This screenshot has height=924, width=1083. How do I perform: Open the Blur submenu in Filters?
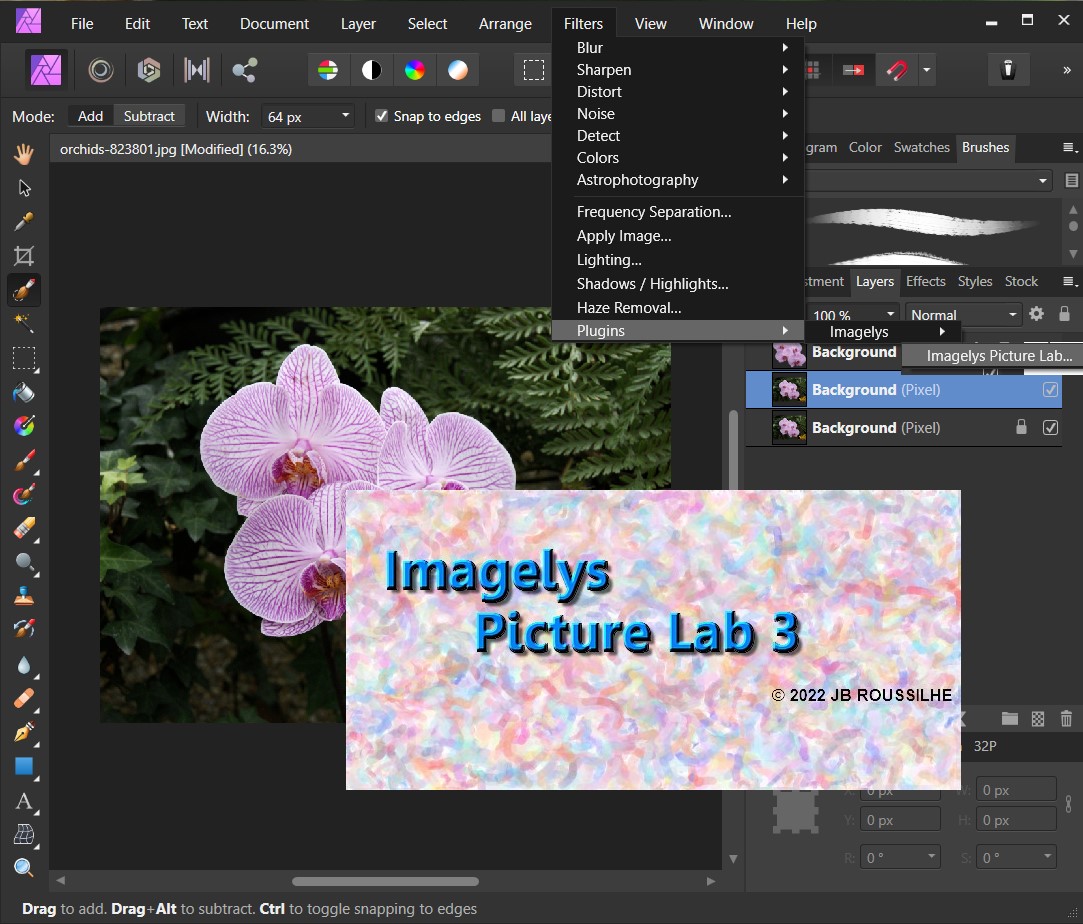point(678,48)
